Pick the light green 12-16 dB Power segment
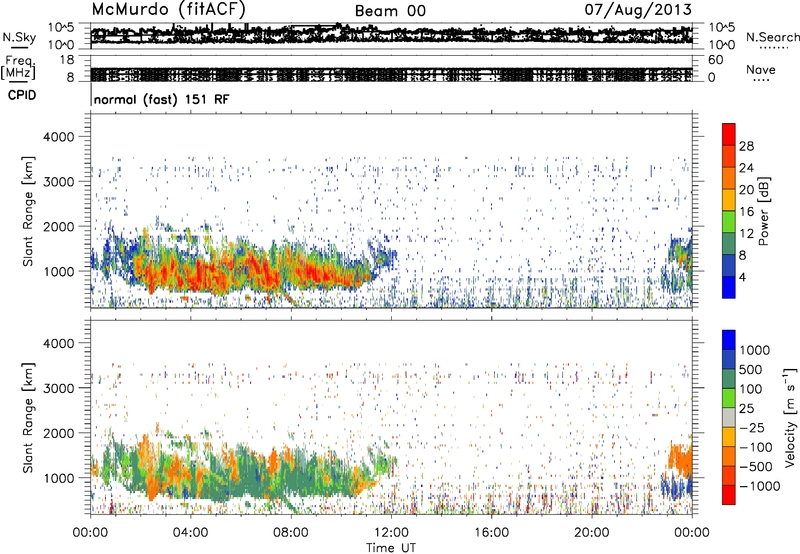800x554 pixels. (x=729, y=222)
